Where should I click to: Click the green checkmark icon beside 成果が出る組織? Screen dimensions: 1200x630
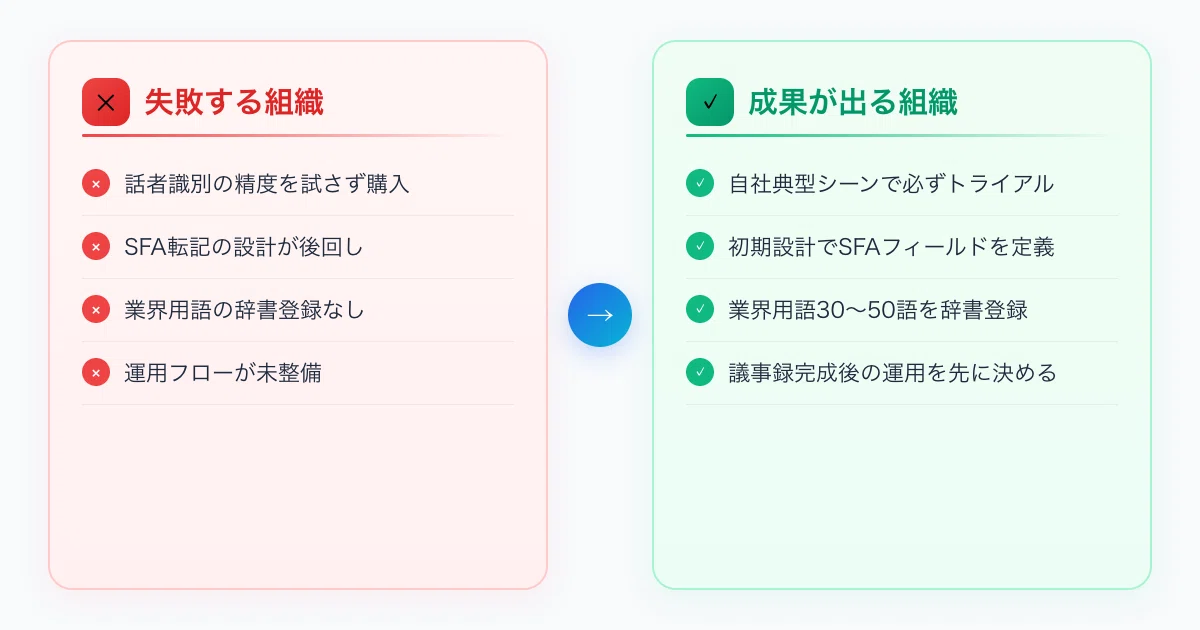(x=710, y=102)
